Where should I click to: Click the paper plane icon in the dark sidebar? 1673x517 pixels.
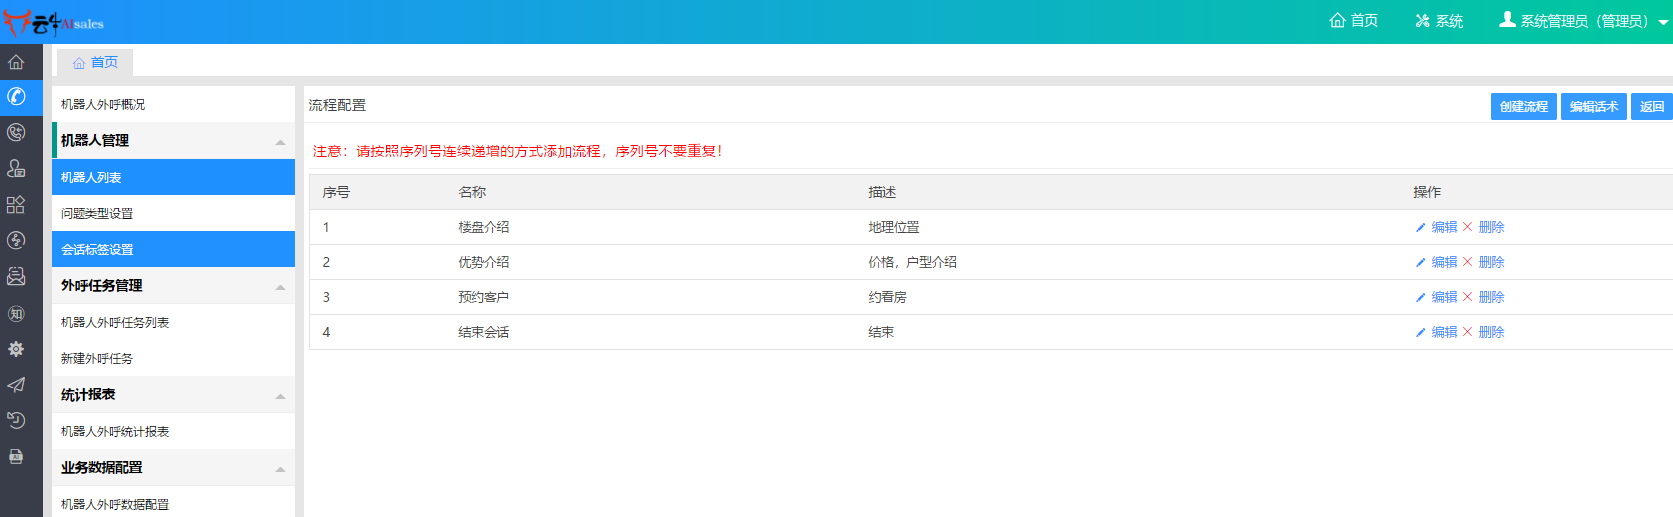[16, 385]
